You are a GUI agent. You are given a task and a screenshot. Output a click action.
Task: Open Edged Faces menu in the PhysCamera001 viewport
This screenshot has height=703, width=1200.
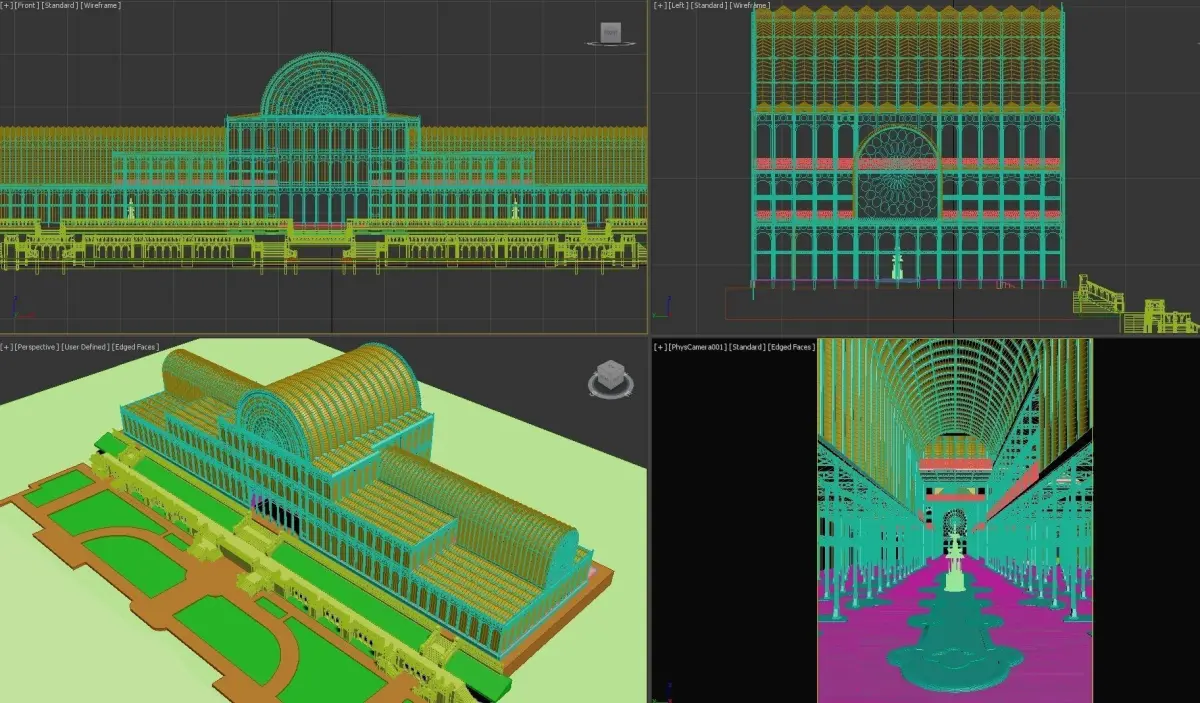coord(791,347)
